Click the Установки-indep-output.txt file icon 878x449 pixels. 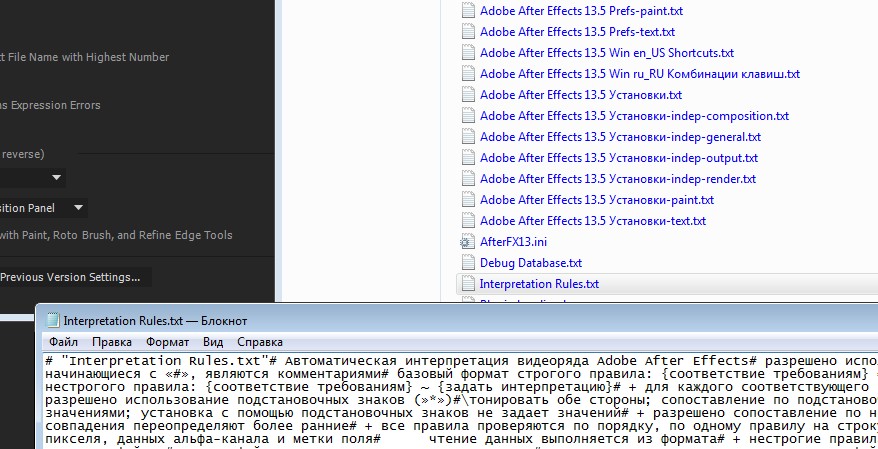(x=467, y=158)
